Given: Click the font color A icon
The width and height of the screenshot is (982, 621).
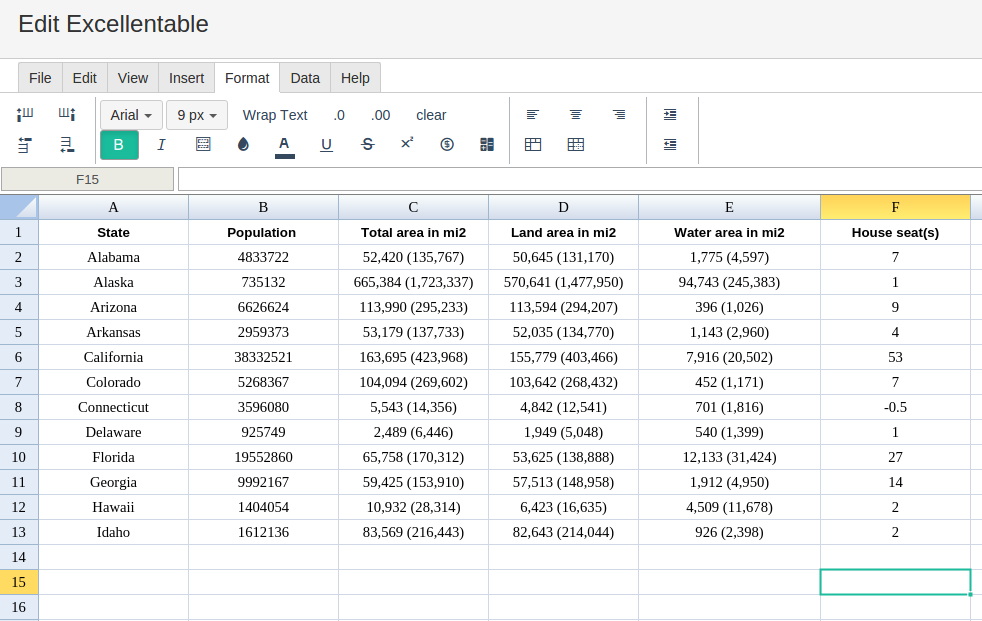Looking at the screenshot, I should 284,145.
